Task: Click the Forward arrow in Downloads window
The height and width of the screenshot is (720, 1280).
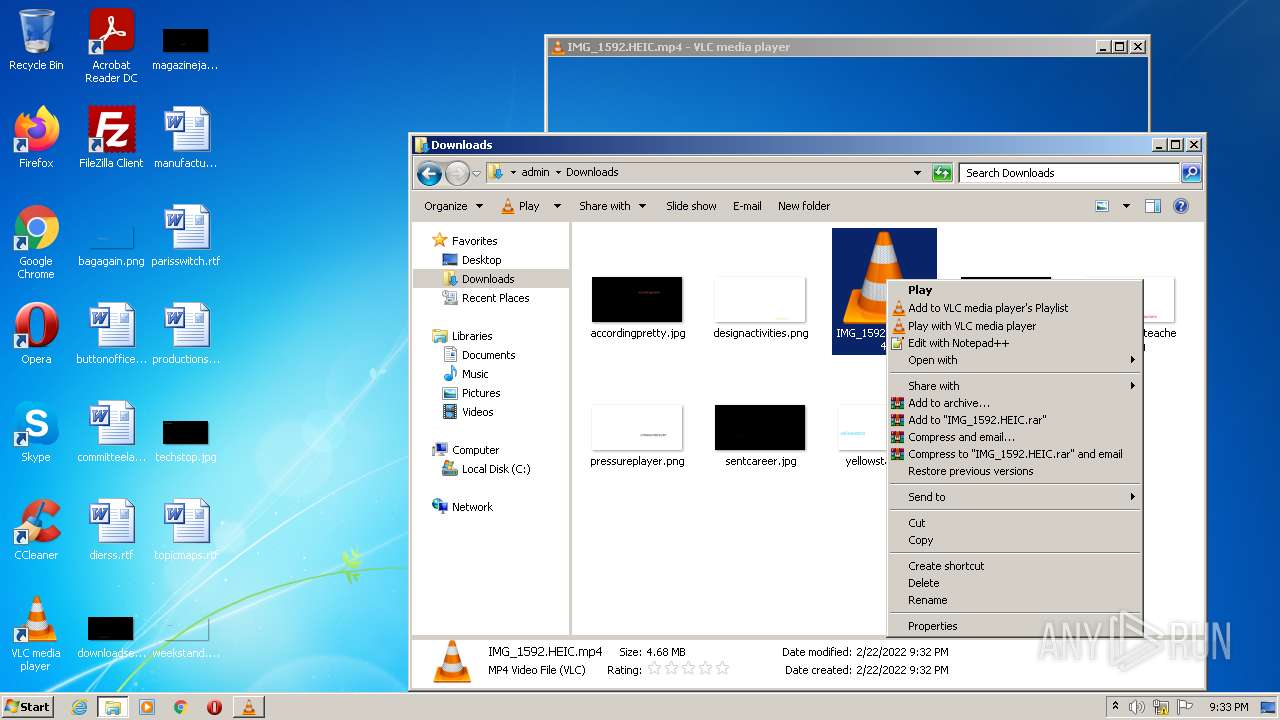Action: pyautogui.click(x=457, y=173)
